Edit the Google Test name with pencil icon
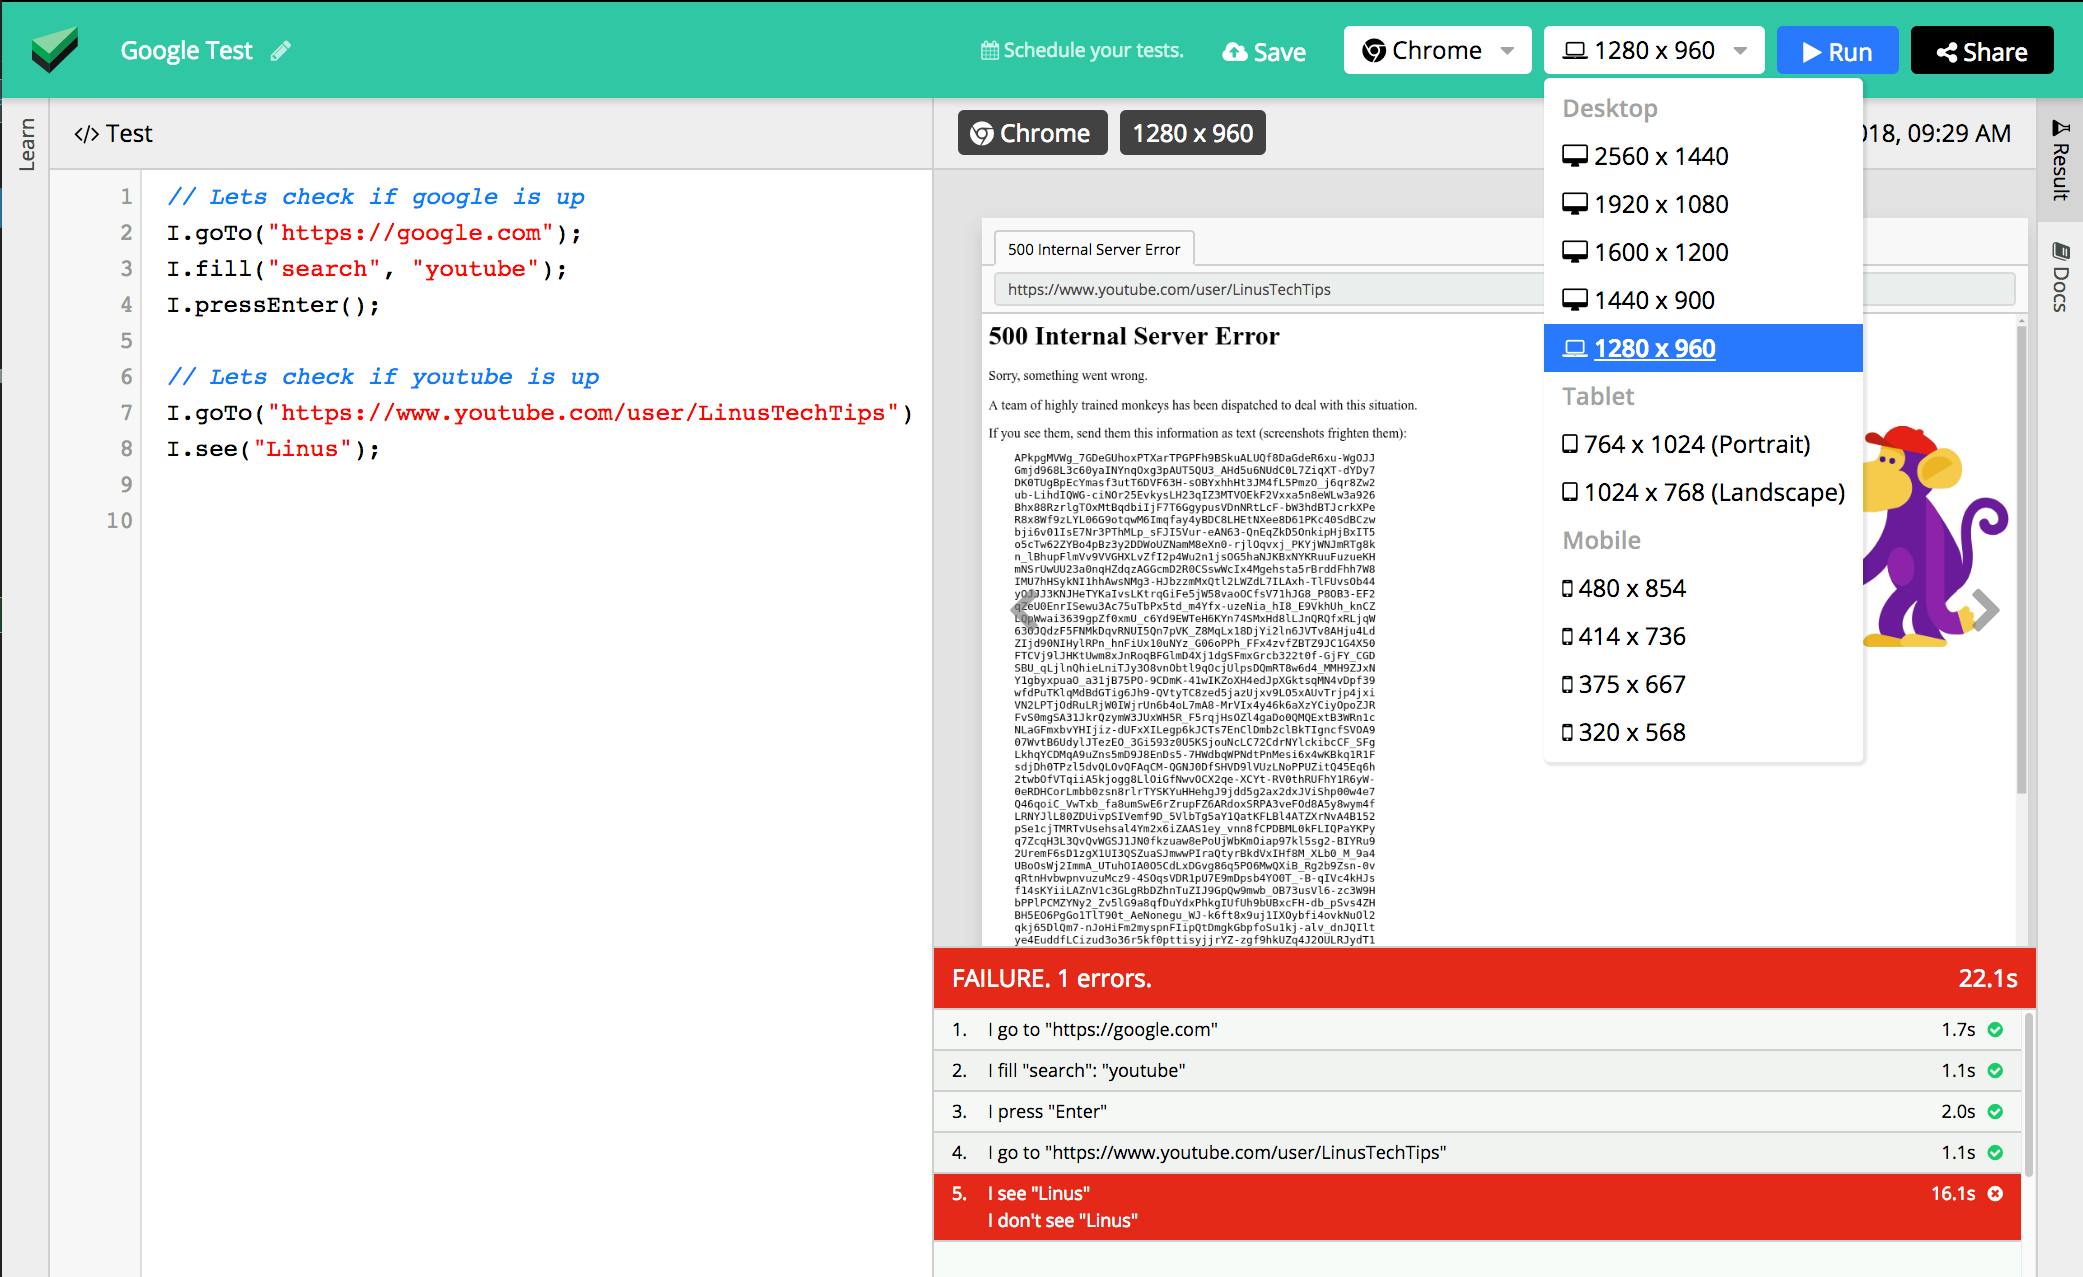Screen dimensions: 2083x1277 [x=281, y=51]
